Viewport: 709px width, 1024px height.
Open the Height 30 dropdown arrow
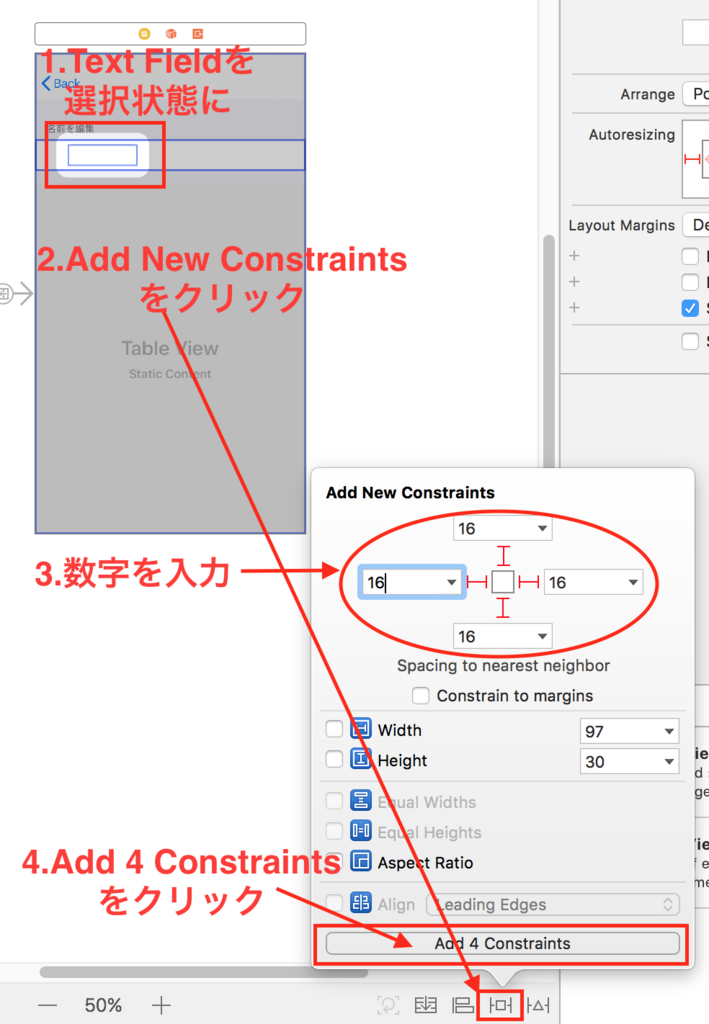(x=669, y=761)
